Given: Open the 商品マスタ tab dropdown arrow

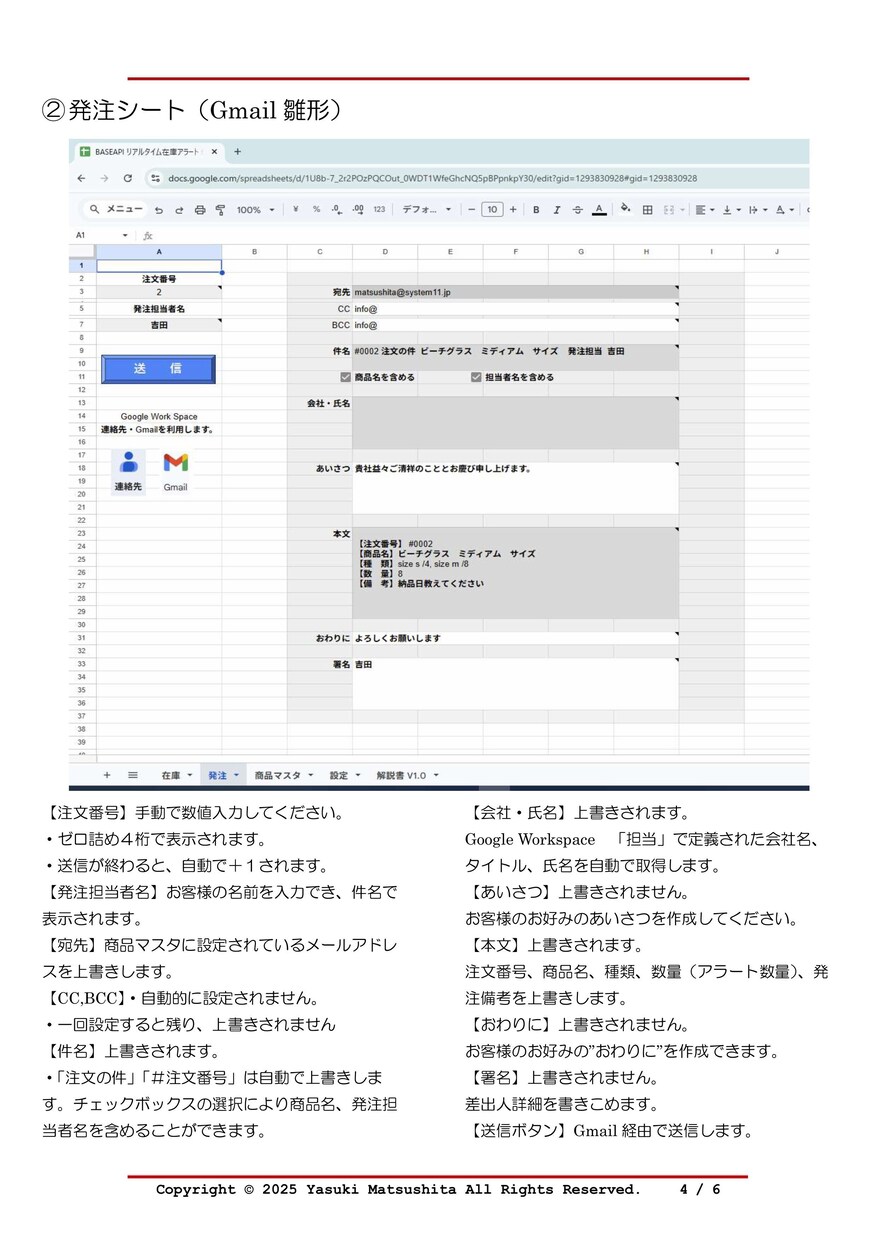Looking at the screenshot, I should (310, 775).
